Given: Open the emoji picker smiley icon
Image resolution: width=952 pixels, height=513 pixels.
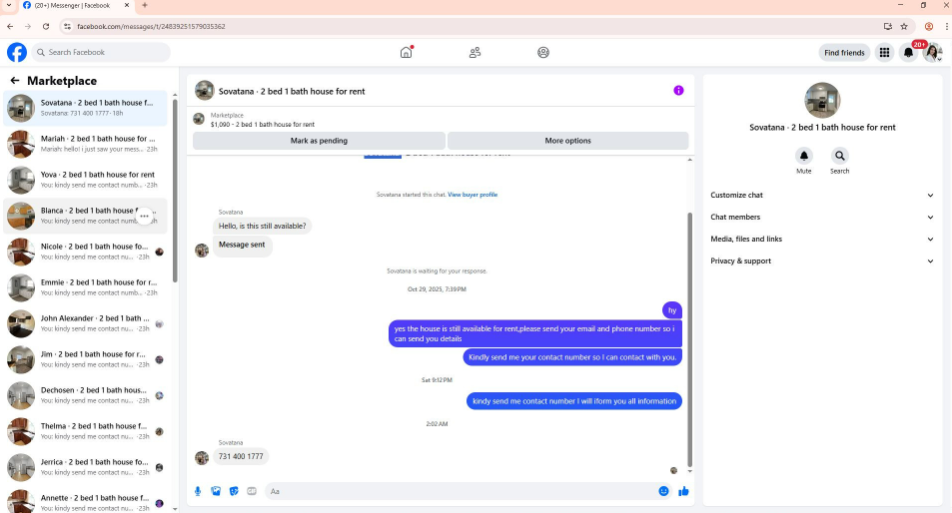Looking at the screenshot, I should click(664, 491).
